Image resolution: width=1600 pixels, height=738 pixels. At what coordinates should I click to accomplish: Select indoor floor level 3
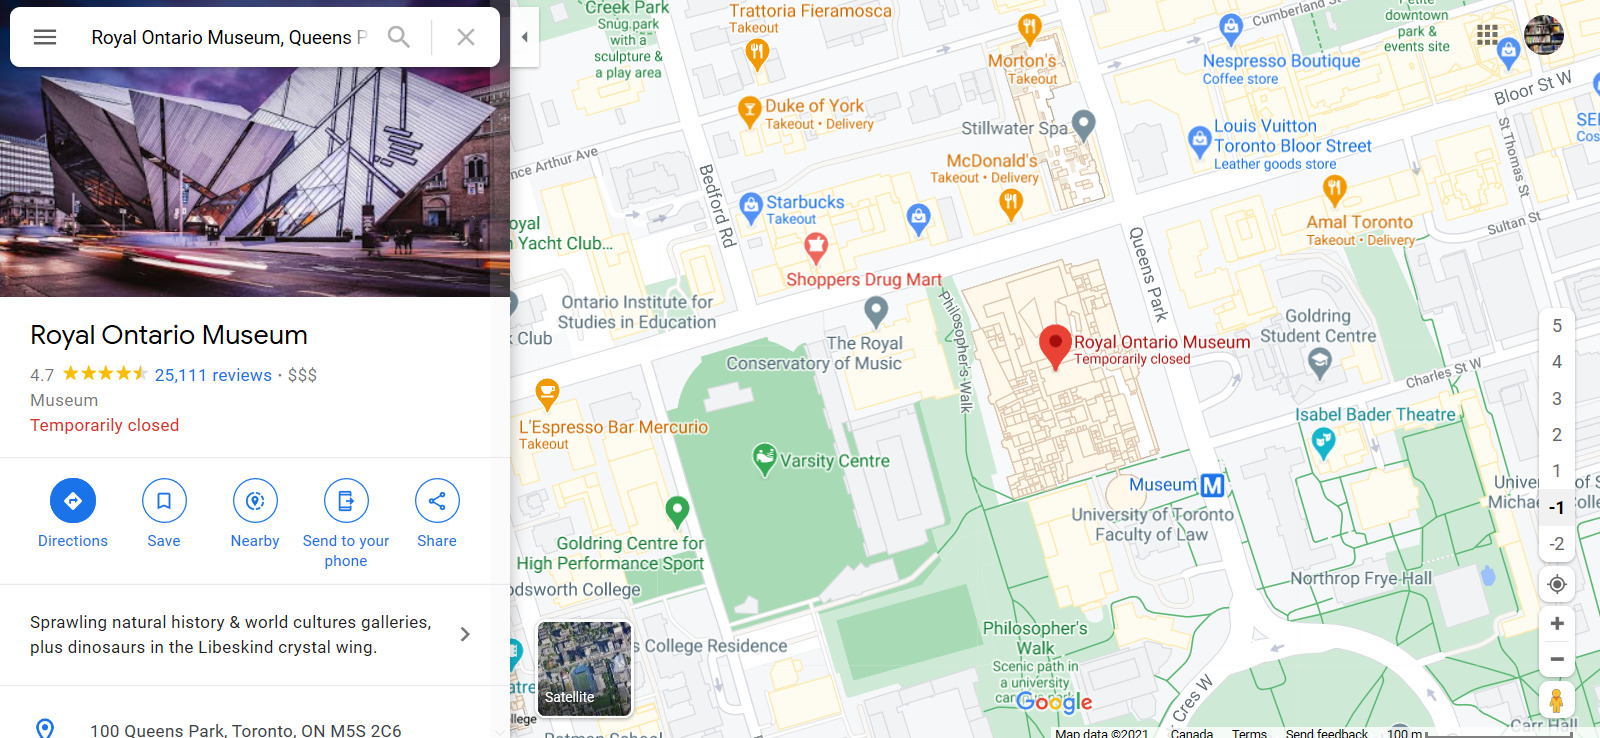(x=1557, y=399)
